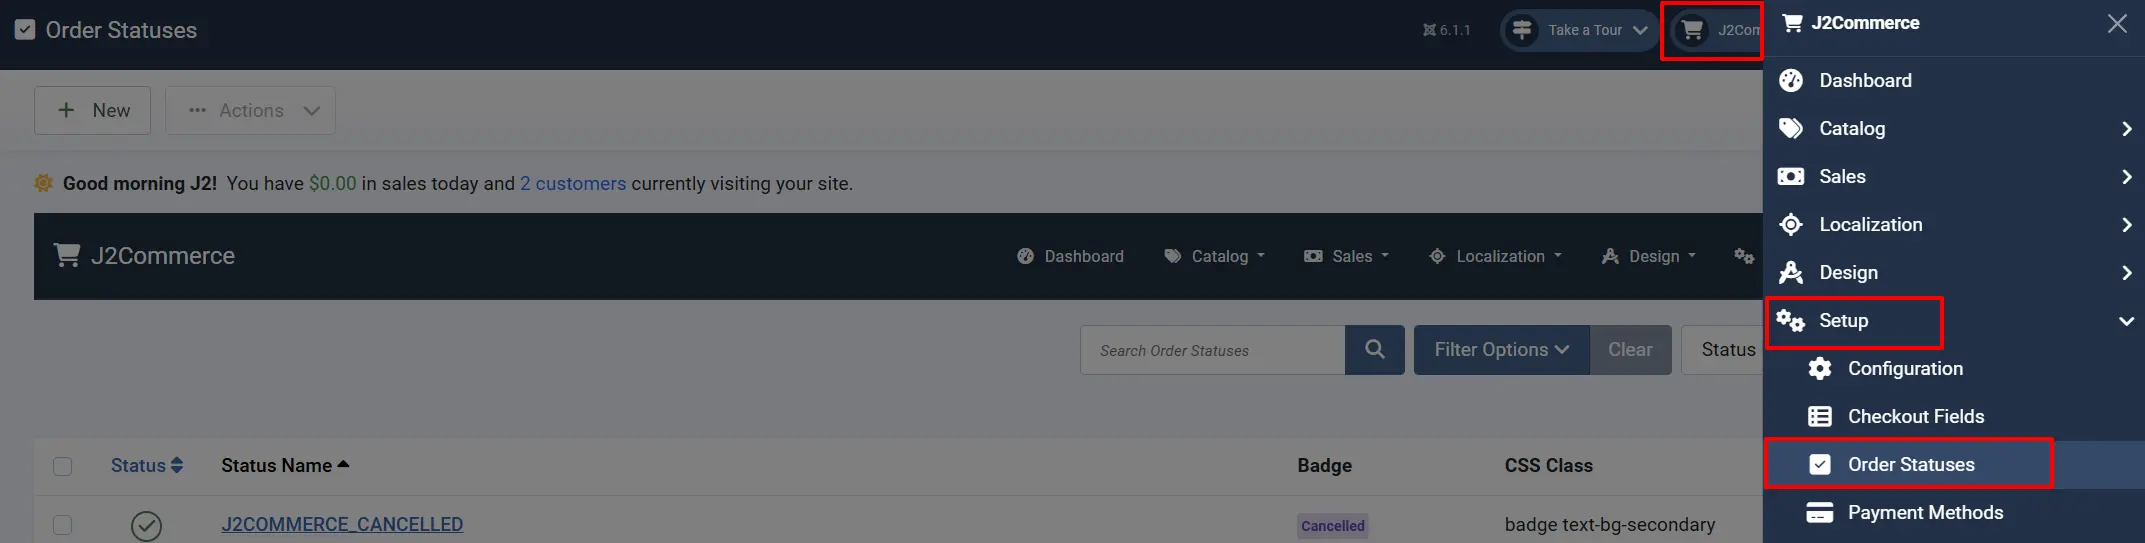Expand Localization submenu arrow in side panel
Image resolution: width=2145 pixels, height=543 pixels.
2126,225
